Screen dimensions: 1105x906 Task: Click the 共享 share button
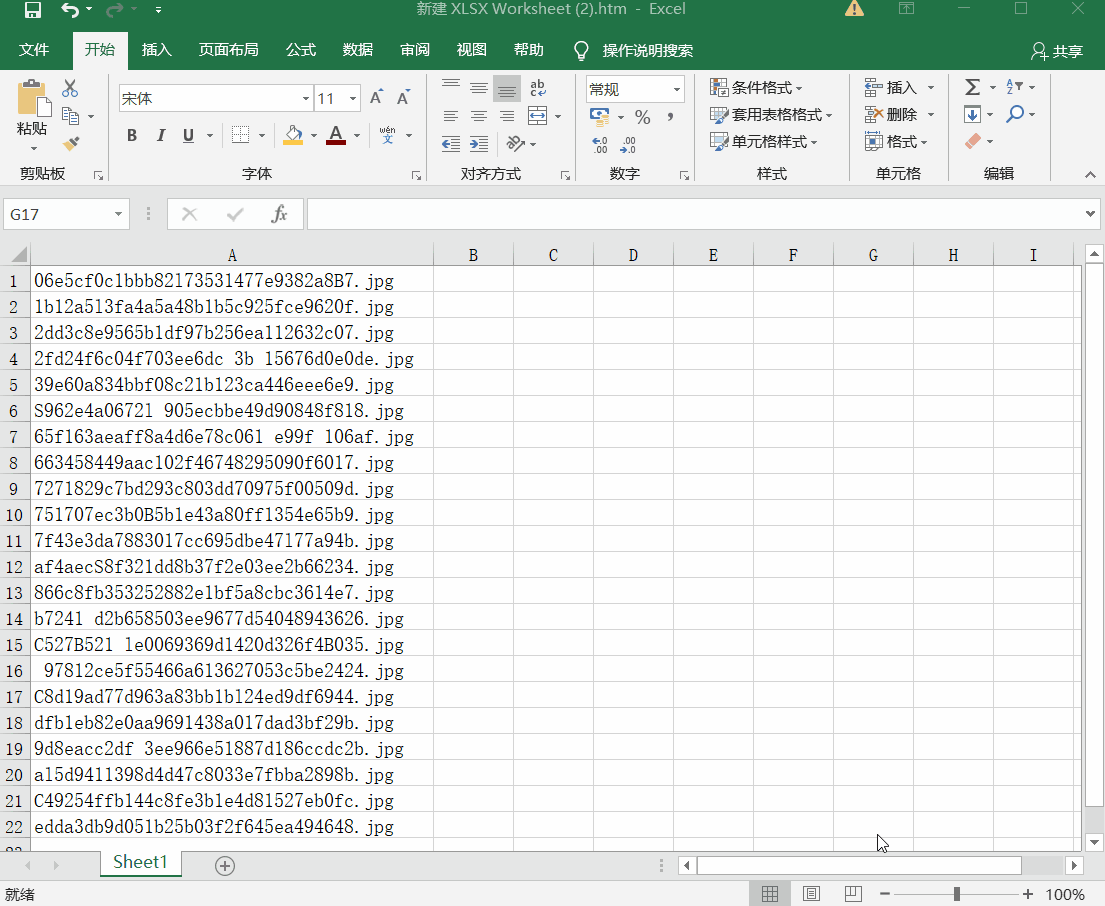(1057, 51)
